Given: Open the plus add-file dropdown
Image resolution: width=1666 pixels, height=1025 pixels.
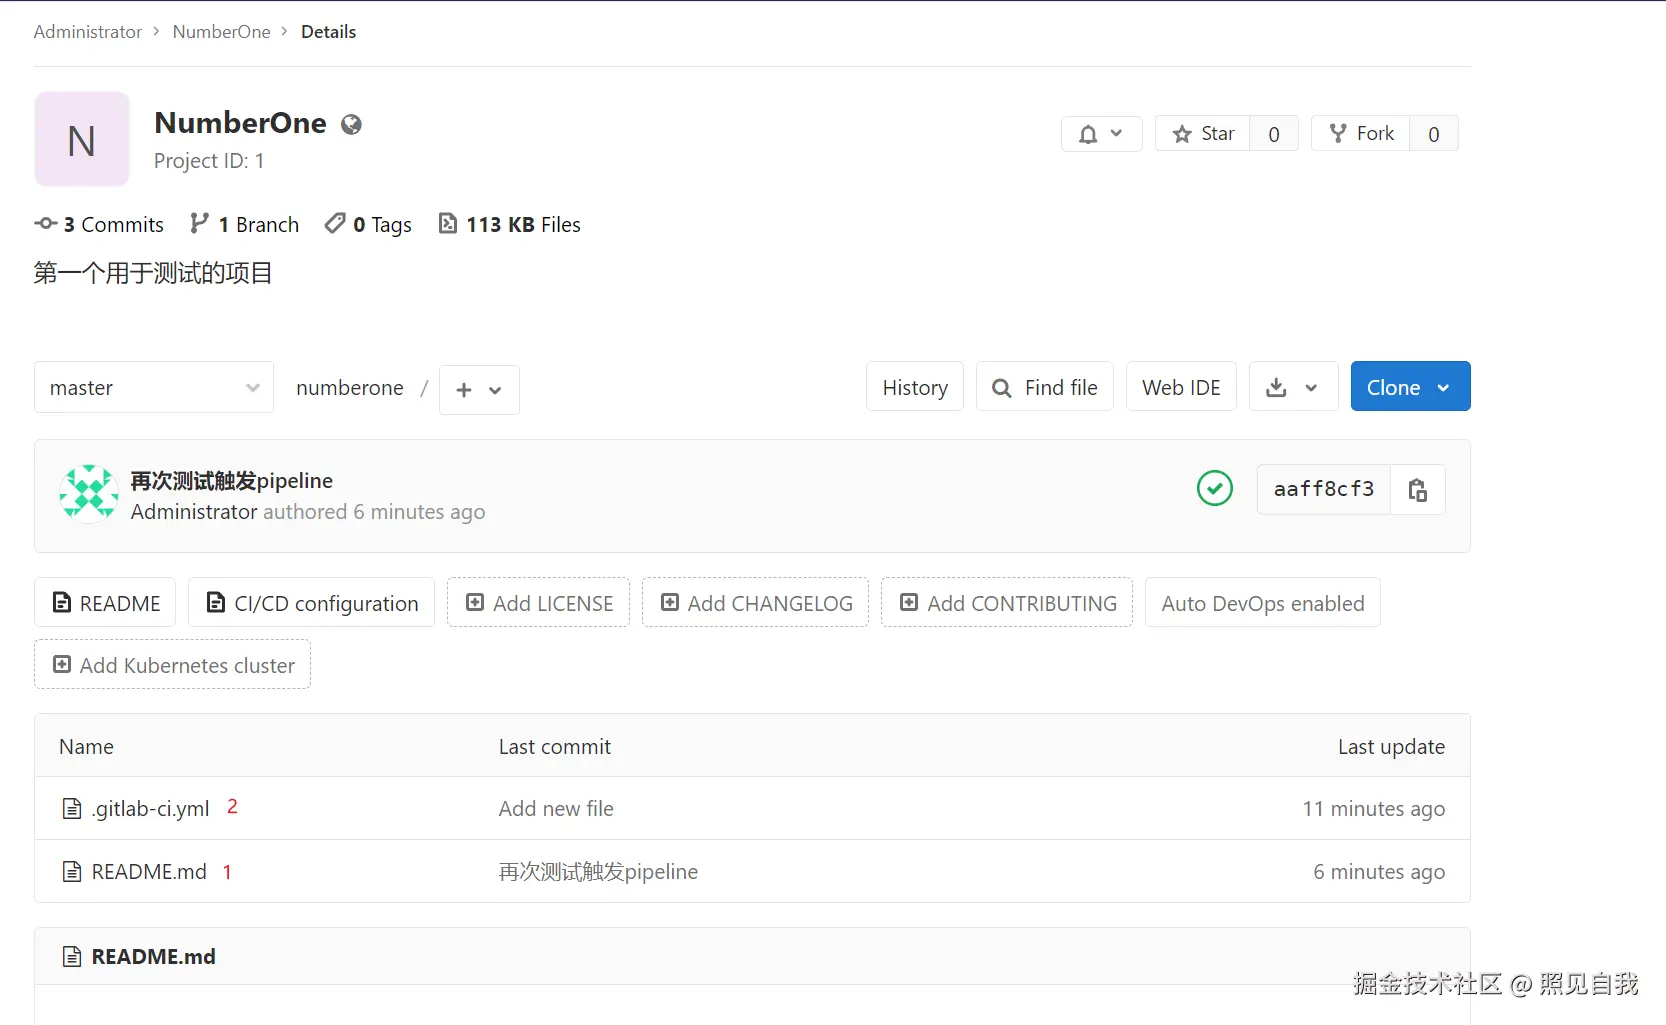Looking at the screenshot, I should (x=479, y=389).
